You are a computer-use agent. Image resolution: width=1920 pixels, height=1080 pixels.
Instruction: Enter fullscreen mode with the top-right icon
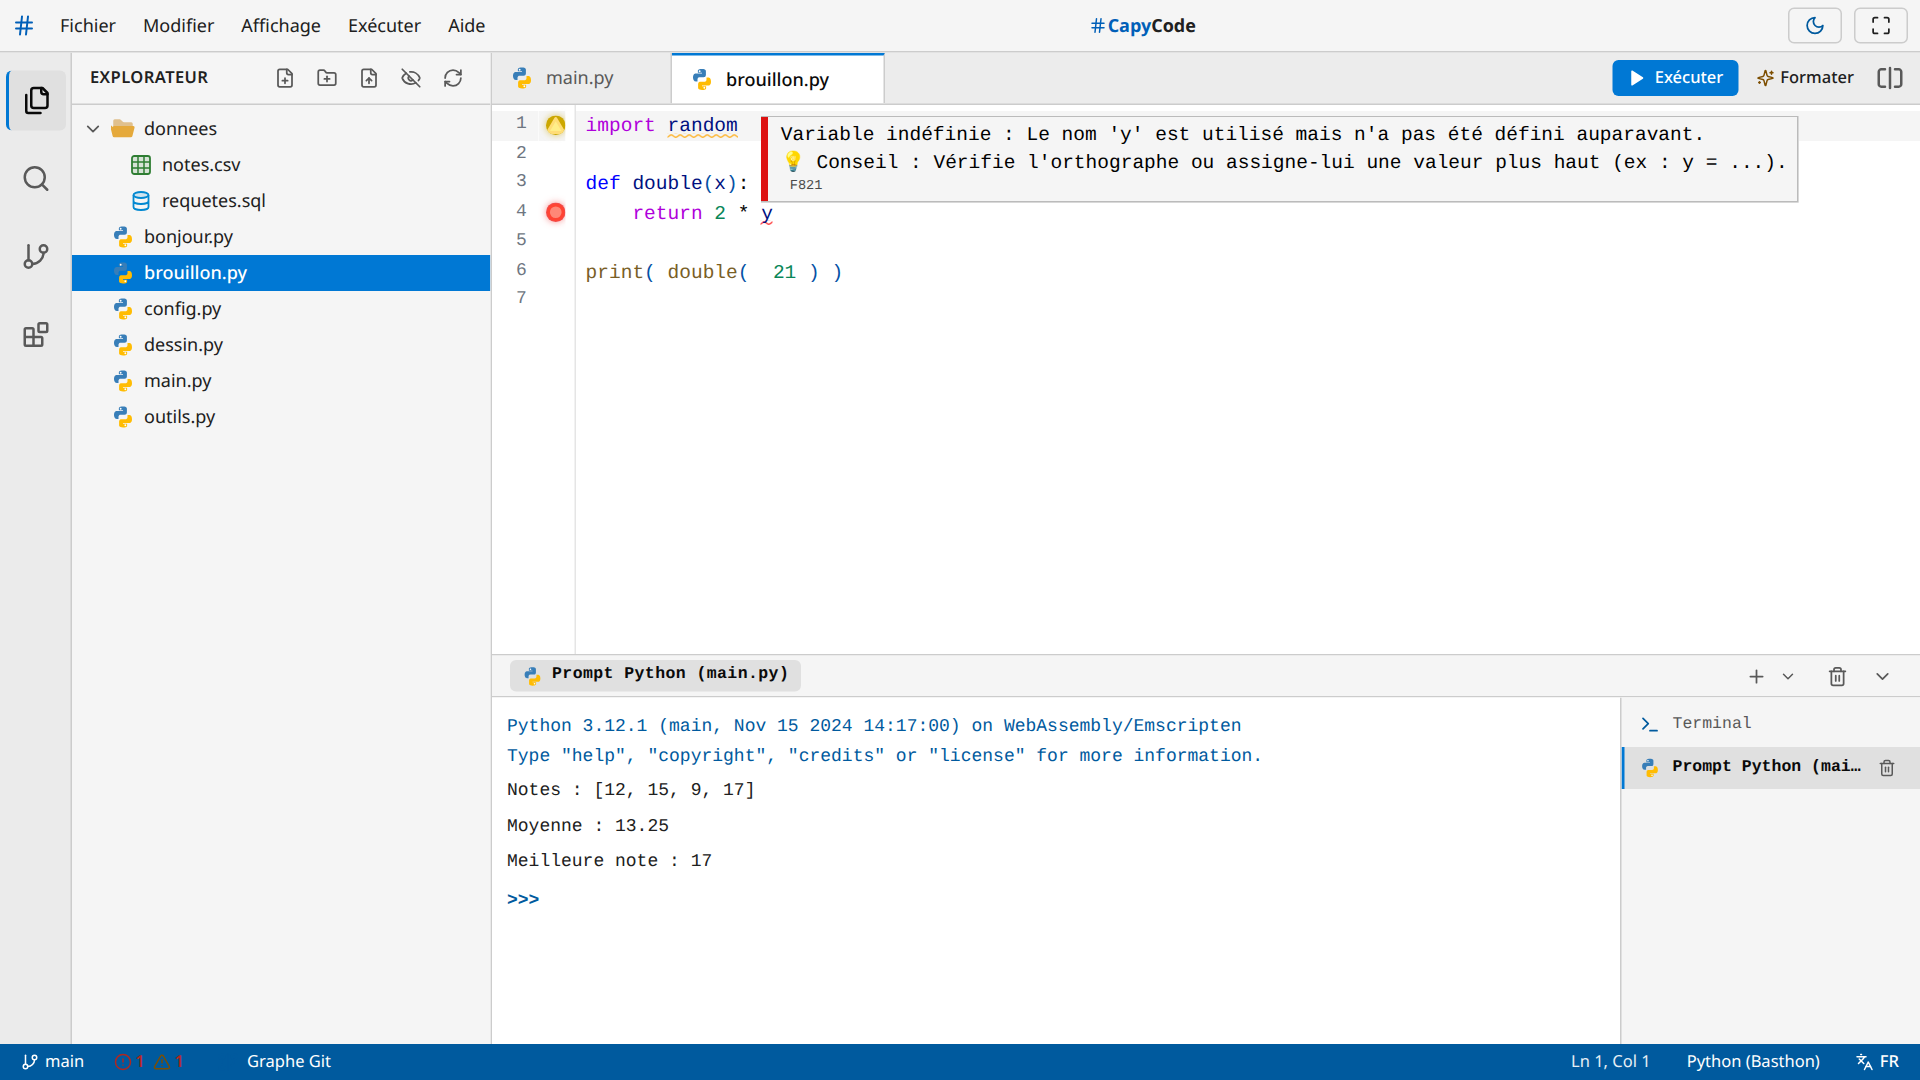(x=1881, y=26)
